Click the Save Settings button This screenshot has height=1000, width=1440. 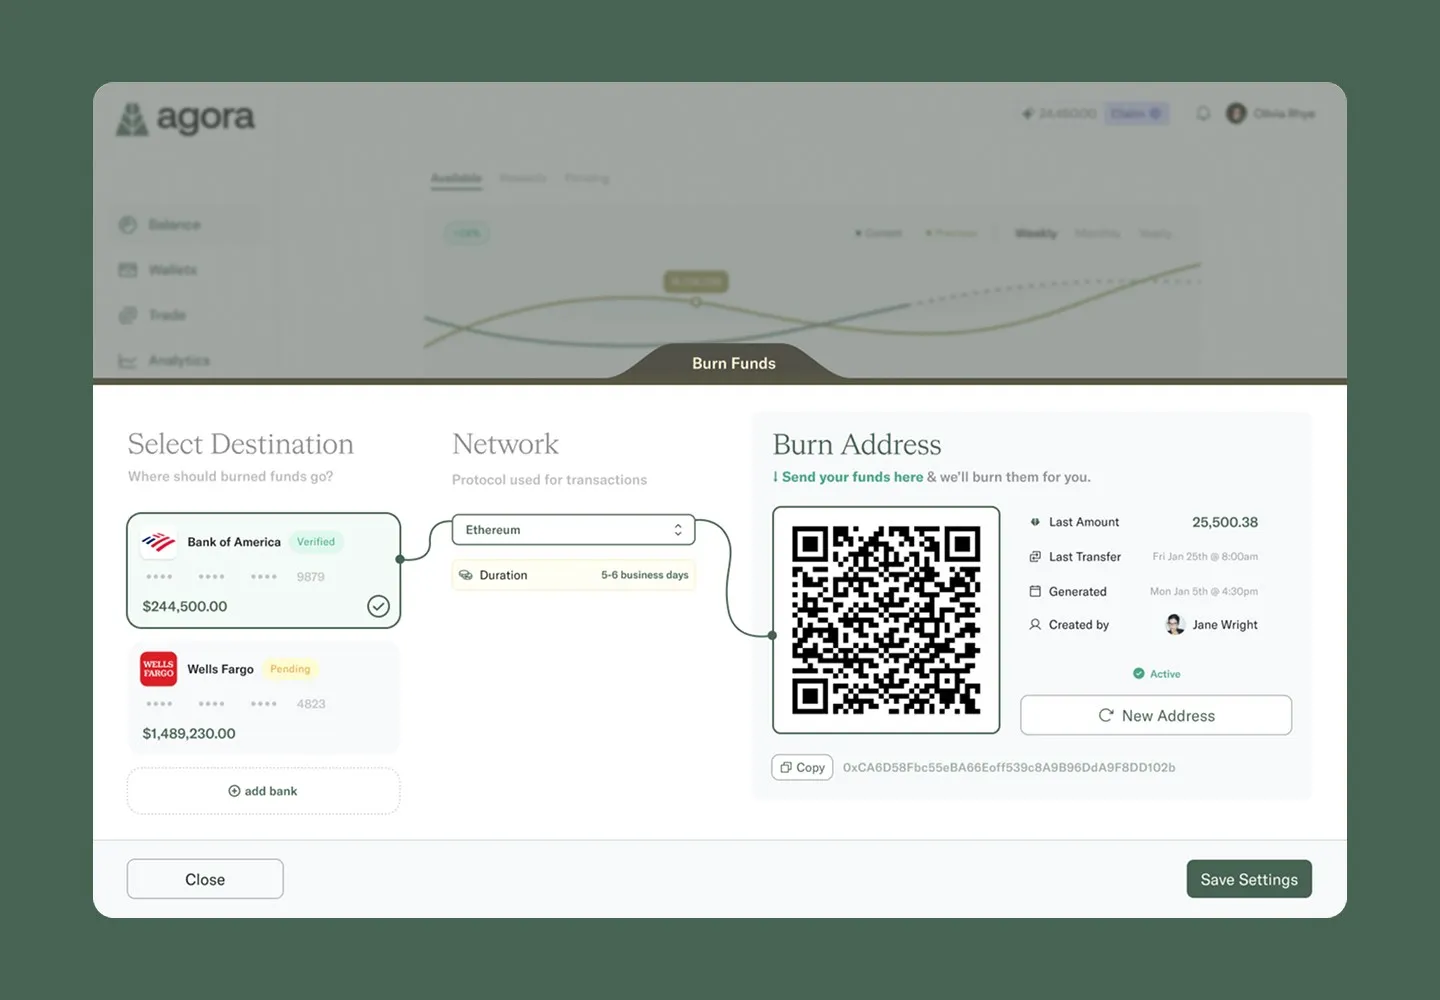tap(1249, 879)
